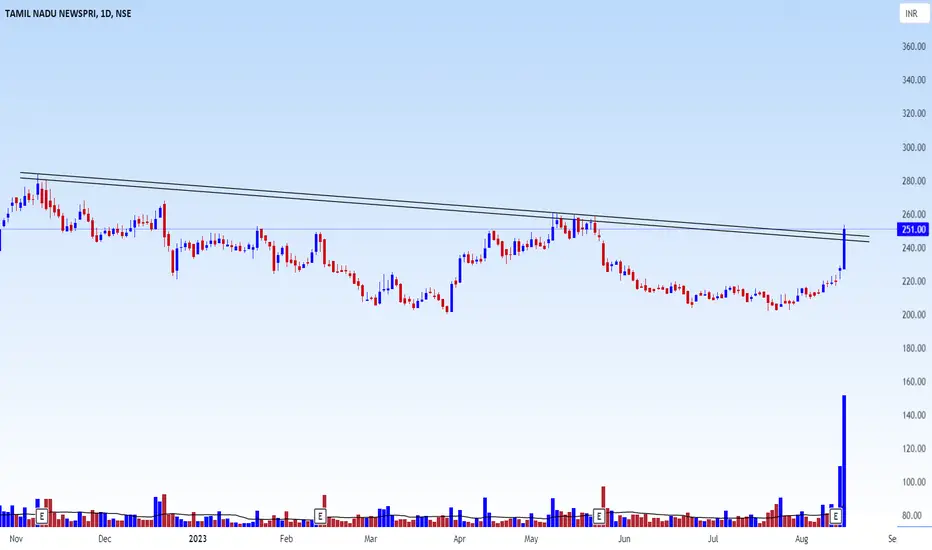The image size is (932, 550).
Task: Select the upper descending trendline
Action: (x=445, y=203)
